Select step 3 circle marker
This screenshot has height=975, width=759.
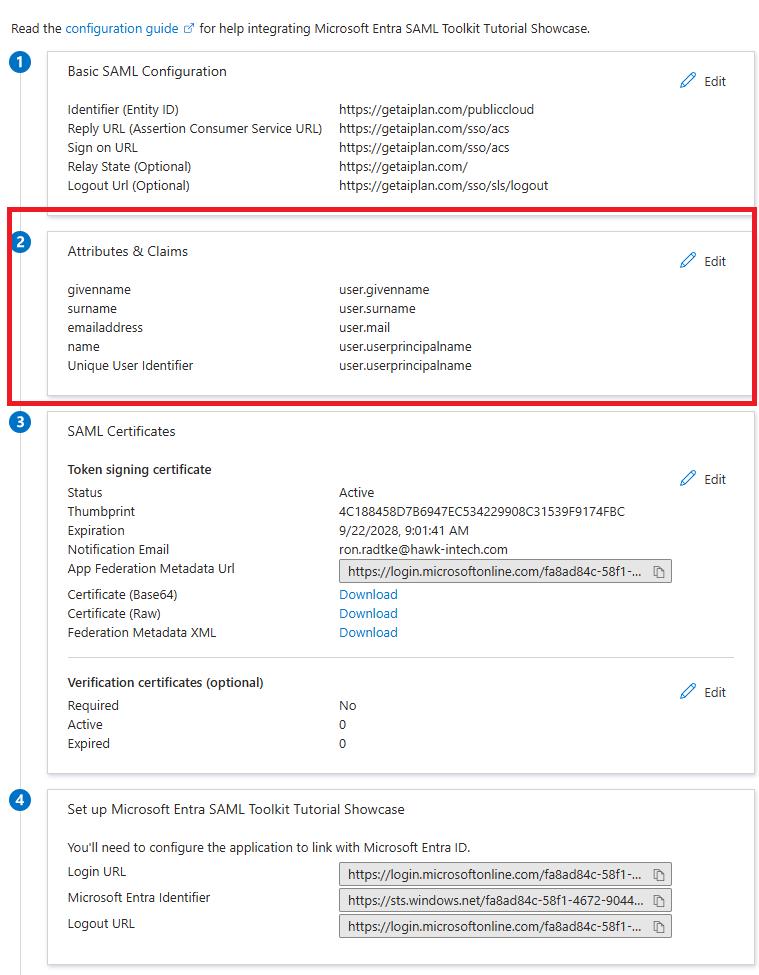click(20, 422)
